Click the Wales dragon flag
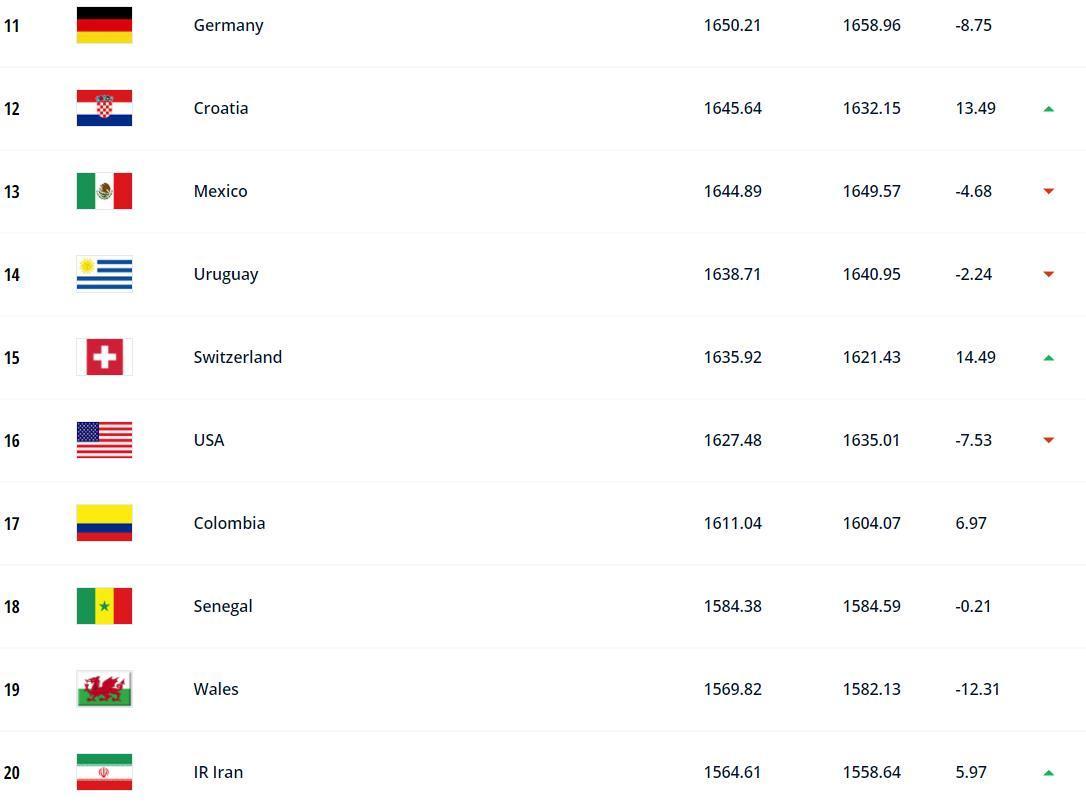The width and height of the screenshot is (1086, 808). pyautogui.click(x=104, y=689)
